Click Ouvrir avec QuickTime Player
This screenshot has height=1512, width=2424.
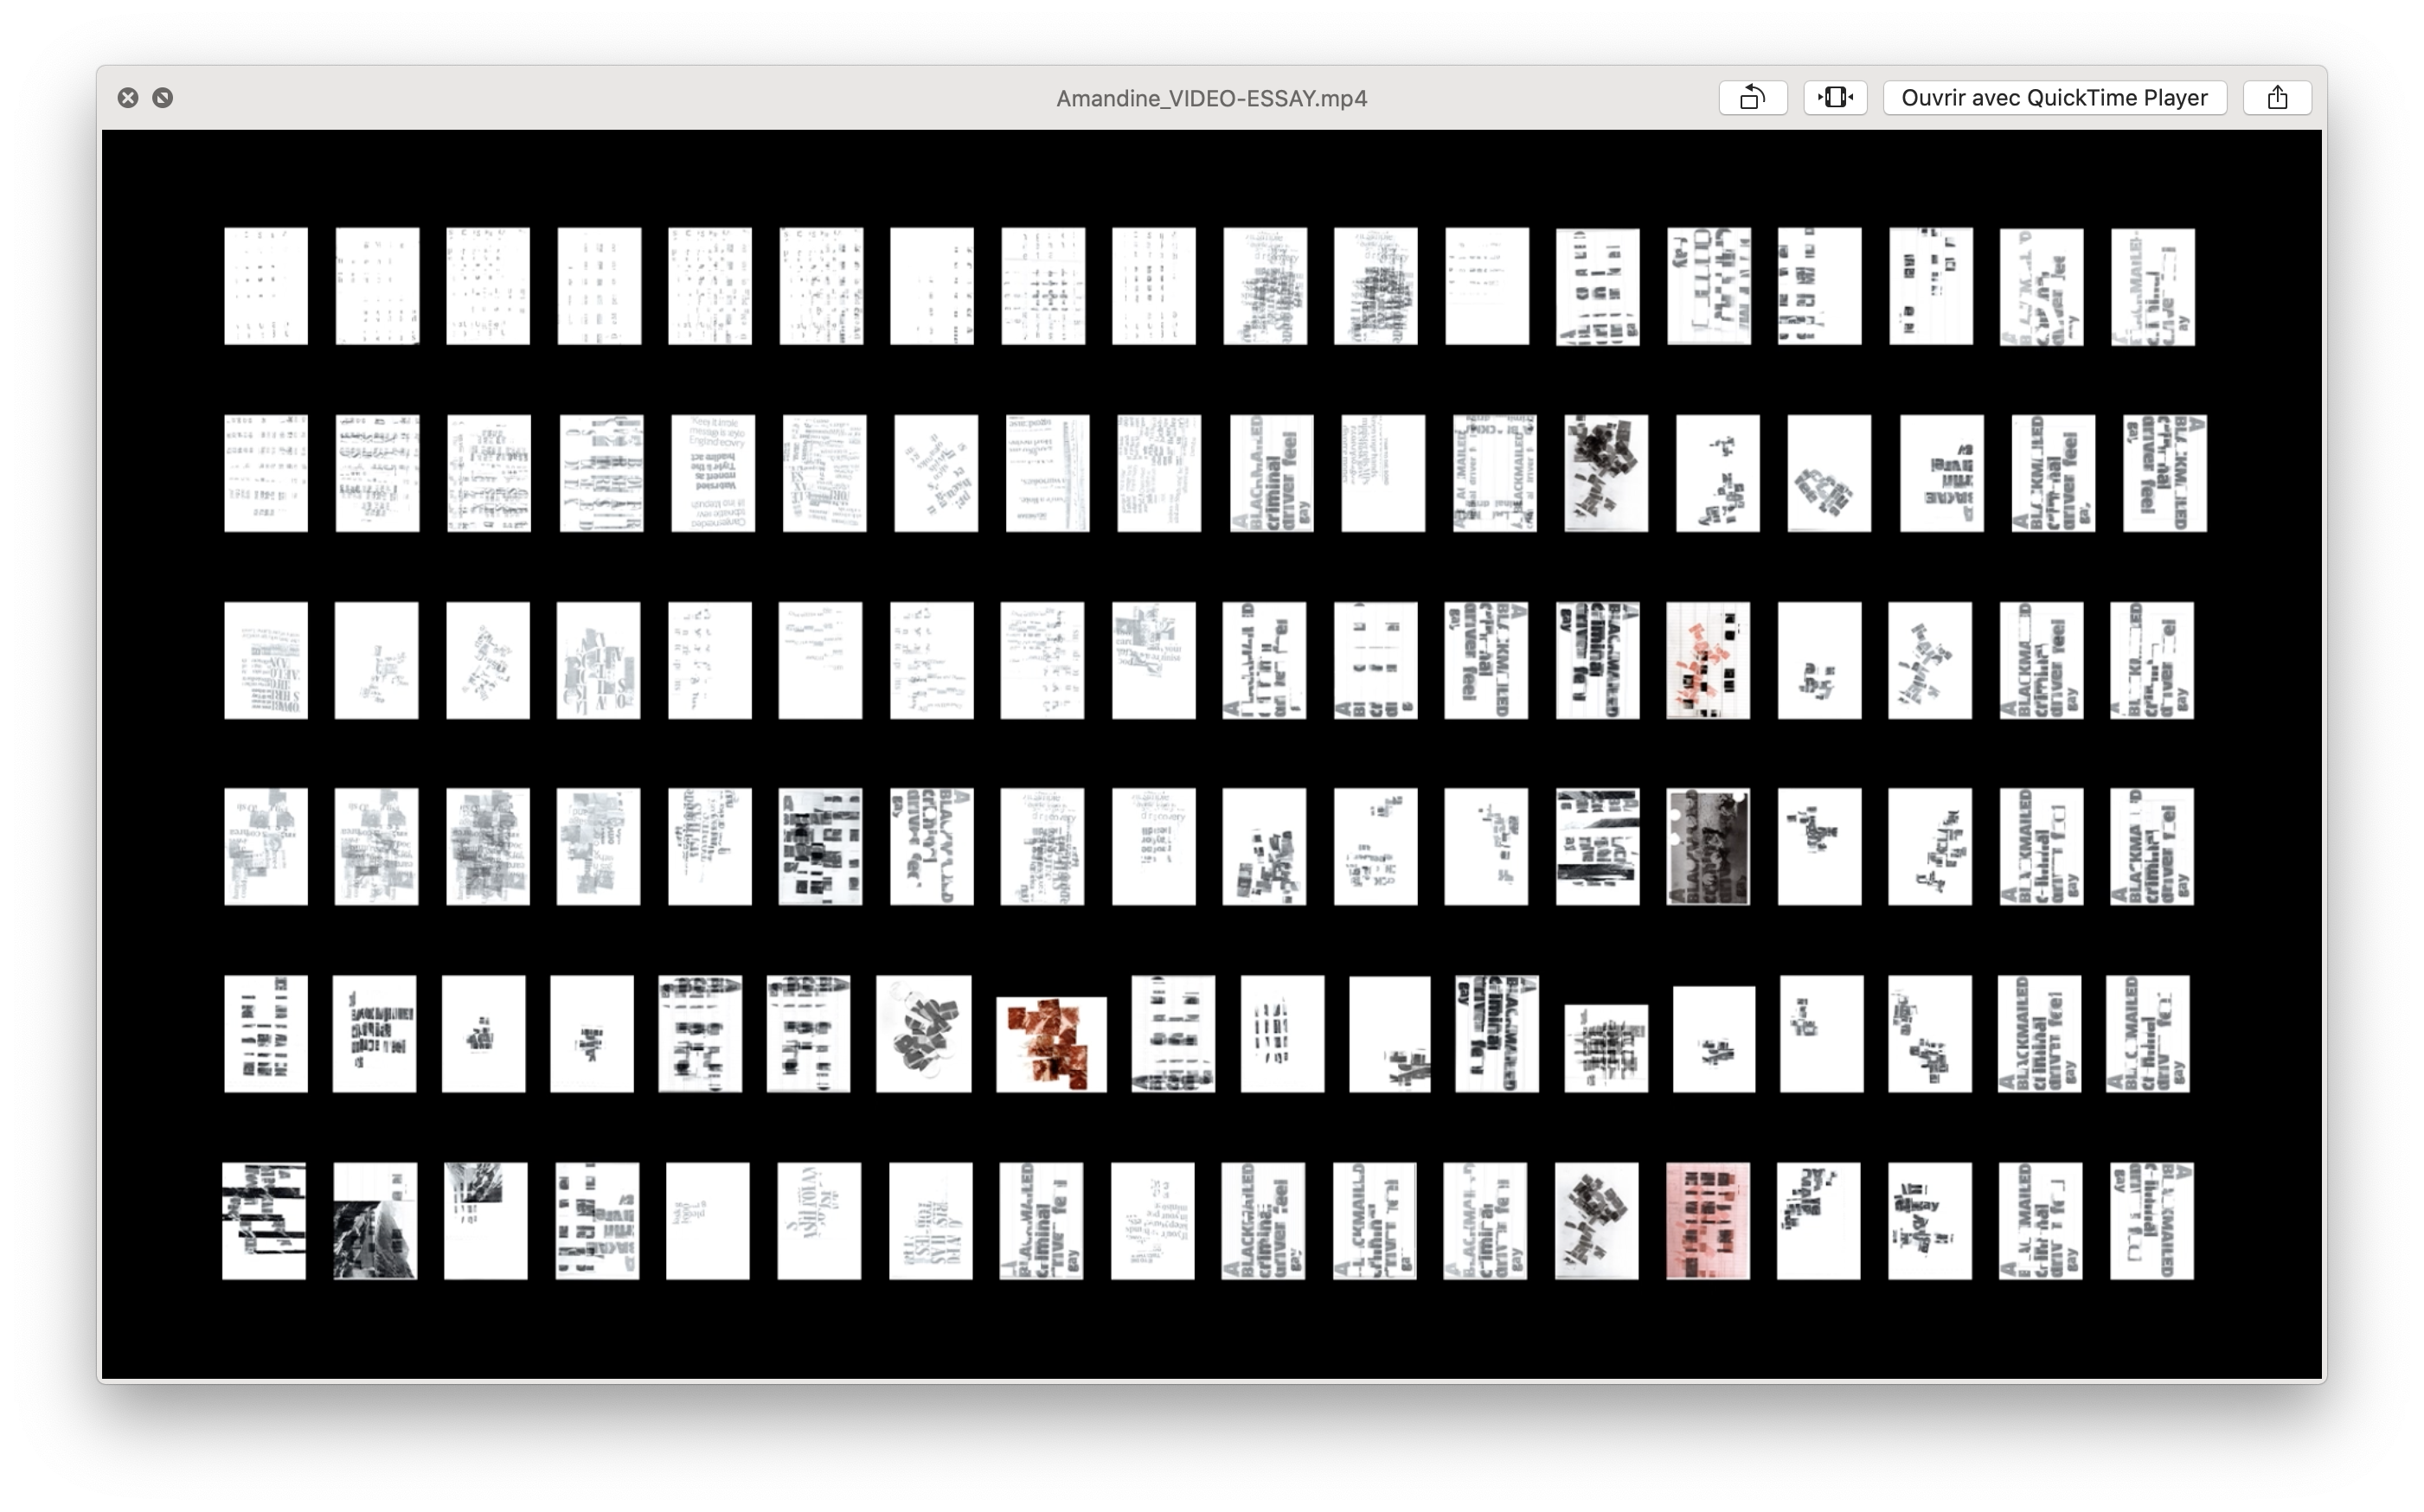2054,98
